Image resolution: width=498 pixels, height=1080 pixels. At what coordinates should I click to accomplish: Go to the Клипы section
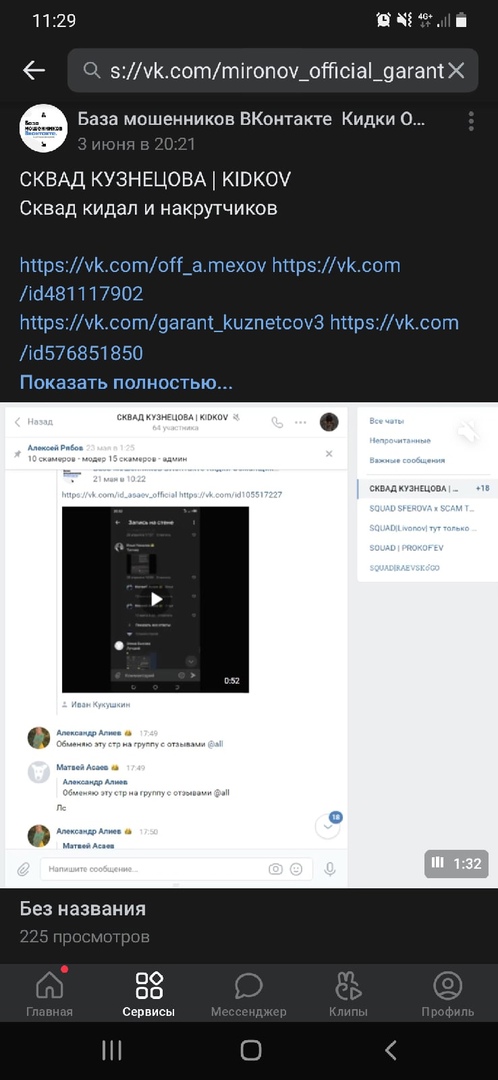349,995
